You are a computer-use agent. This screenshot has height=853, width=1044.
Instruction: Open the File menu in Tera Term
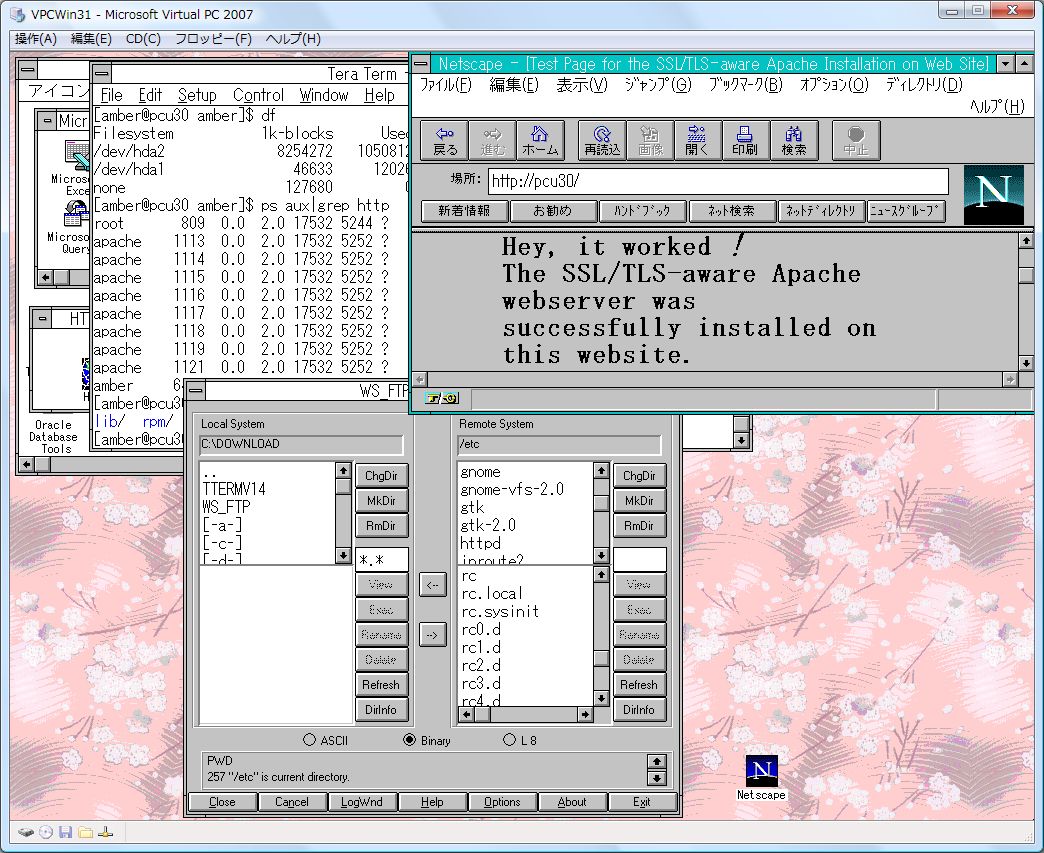coord(111,95)
